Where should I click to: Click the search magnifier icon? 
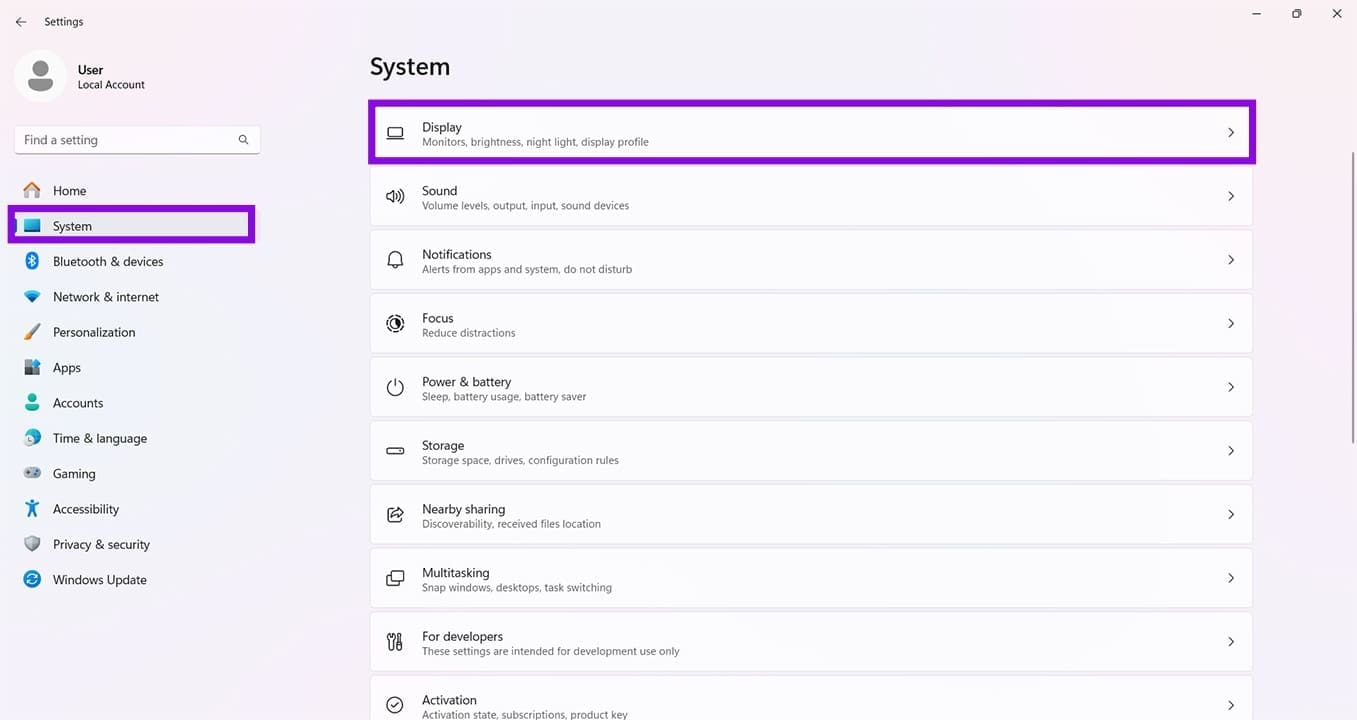[x=243, y=140]
